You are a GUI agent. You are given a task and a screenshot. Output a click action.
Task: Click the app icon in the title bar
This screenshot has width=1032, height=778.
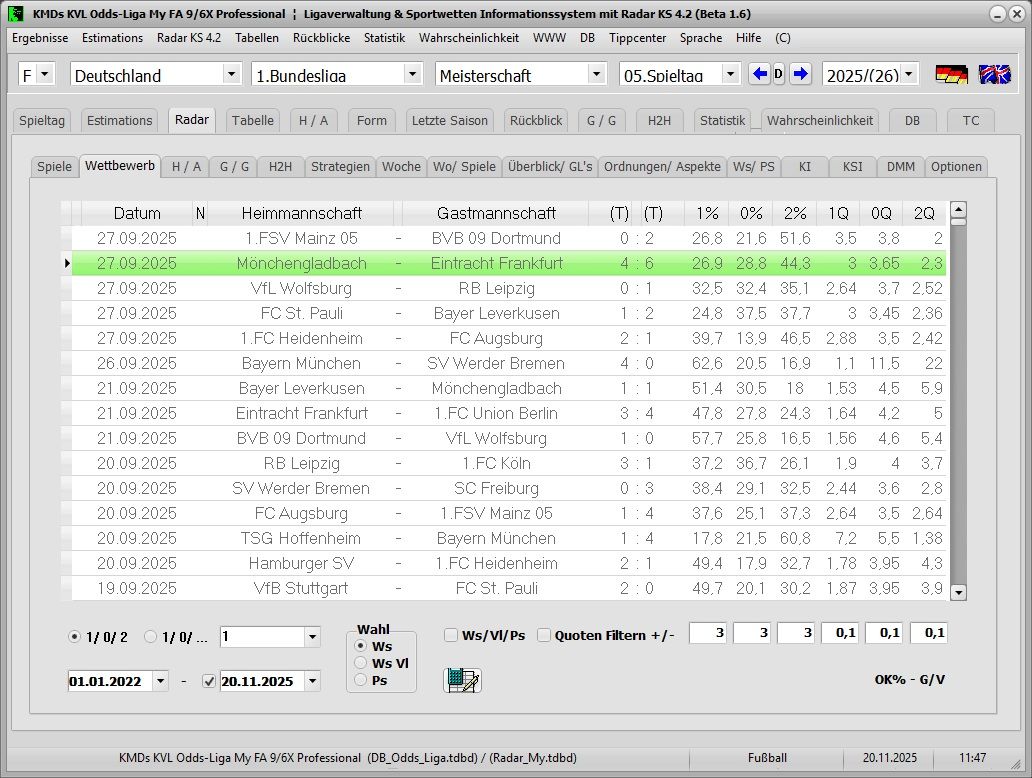pyautogui.click(x=15, y=14)
